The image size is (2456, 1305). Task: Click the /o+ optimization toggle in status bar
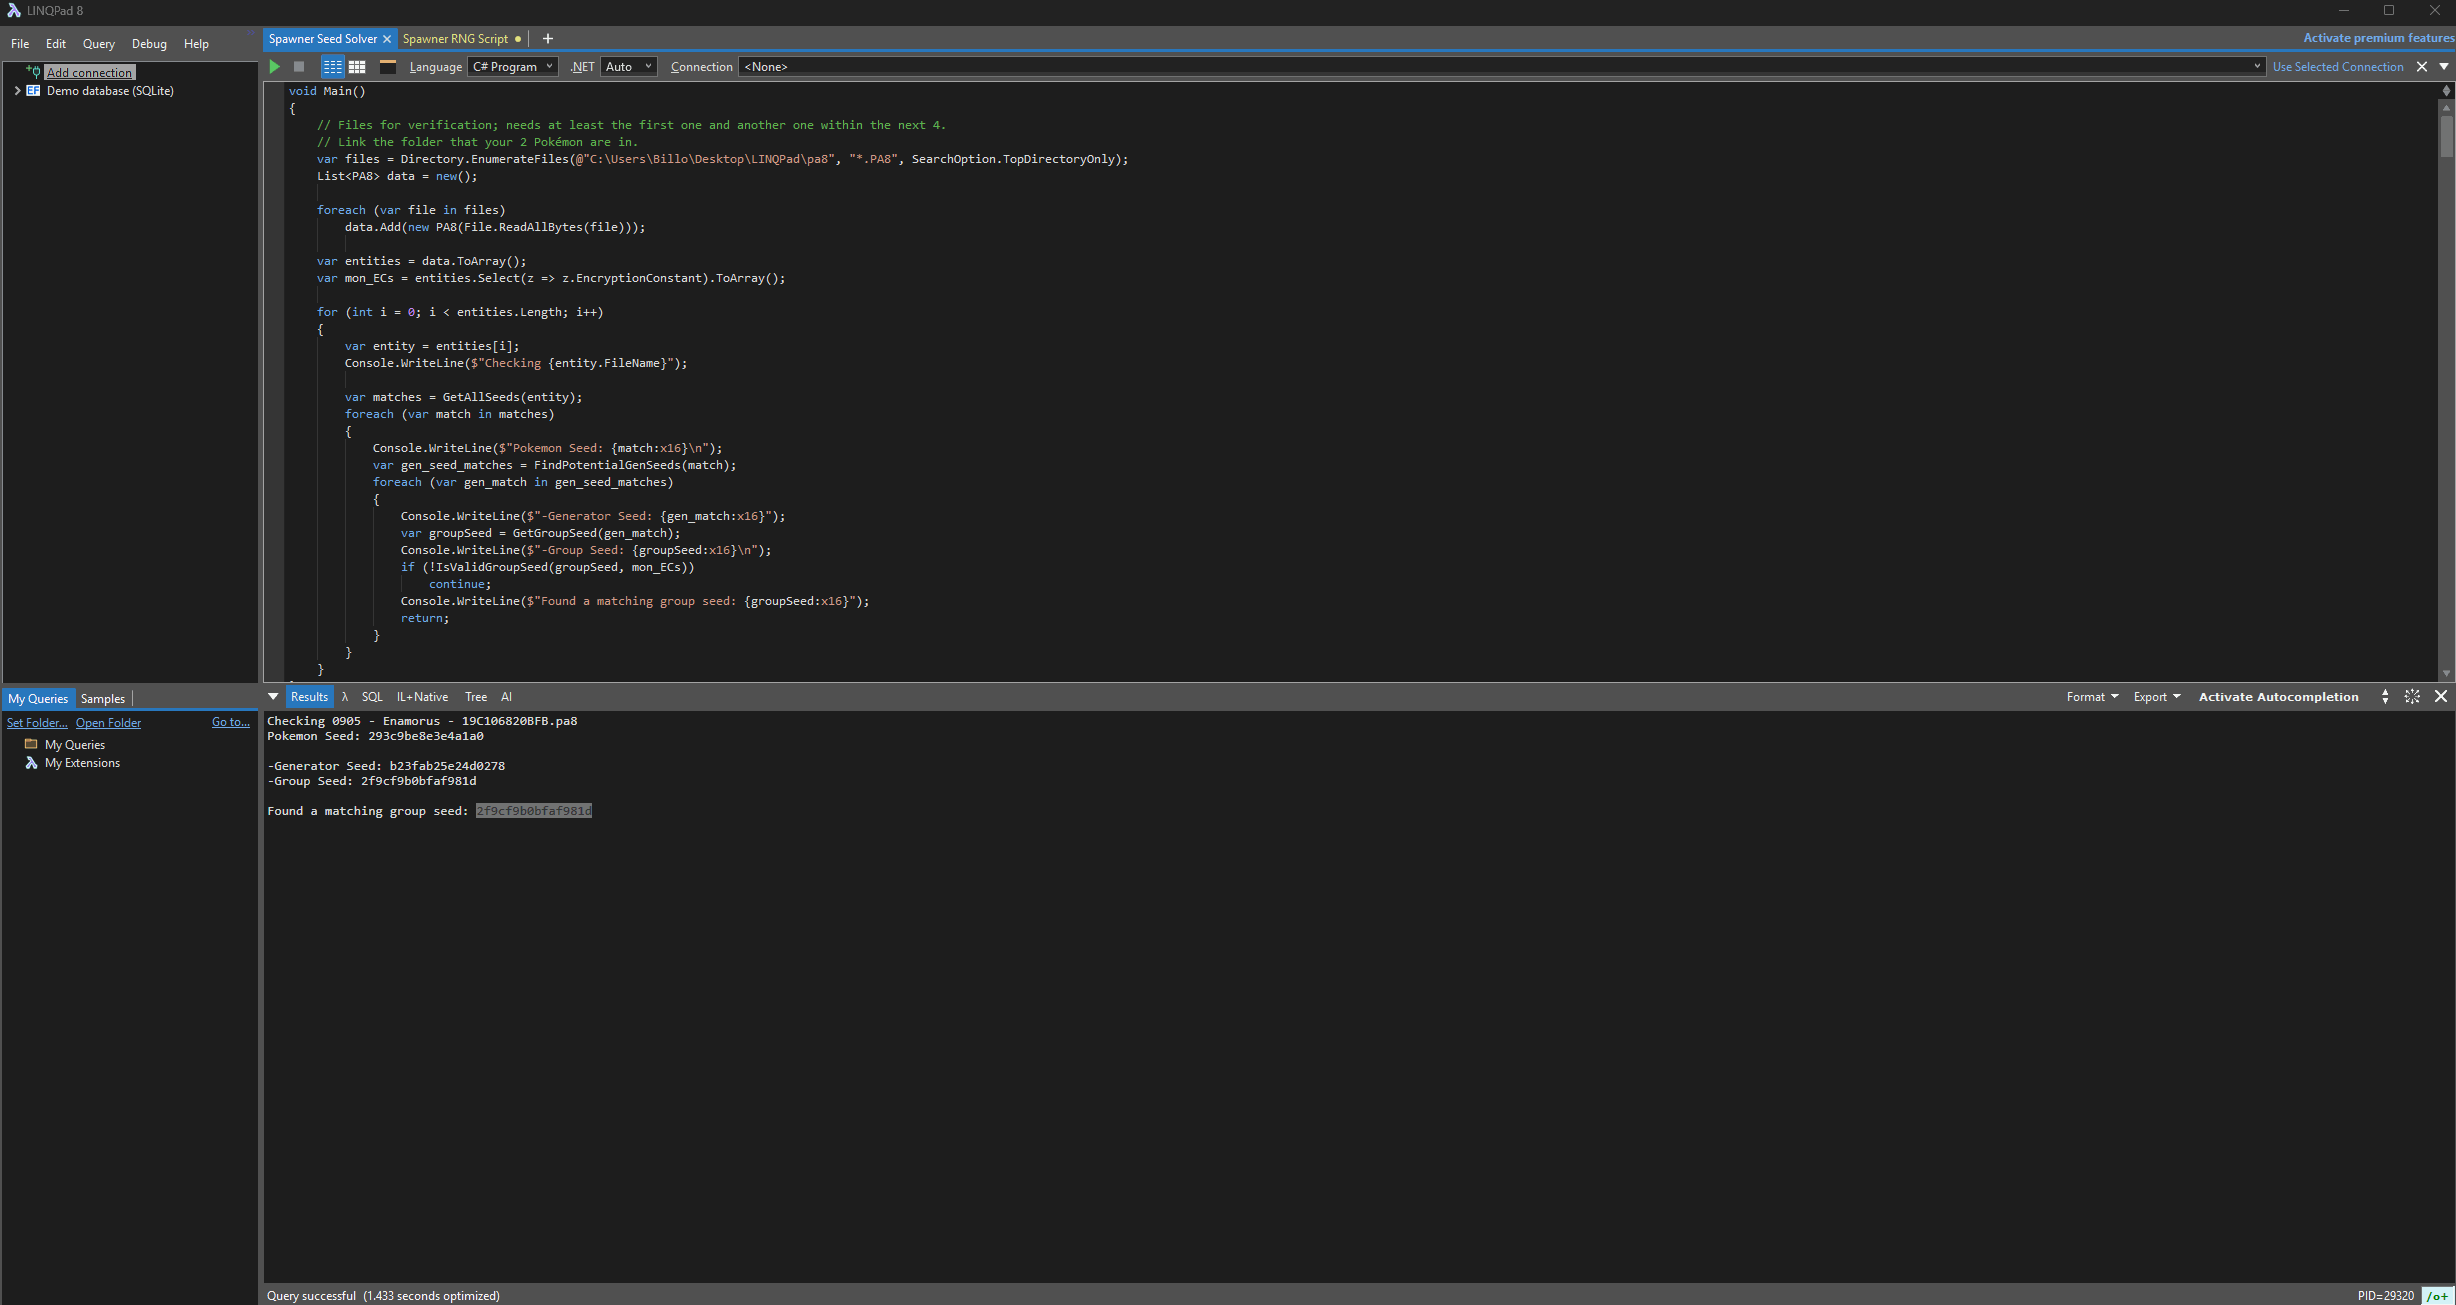pyautogui.click(x=2437, y=1296)
